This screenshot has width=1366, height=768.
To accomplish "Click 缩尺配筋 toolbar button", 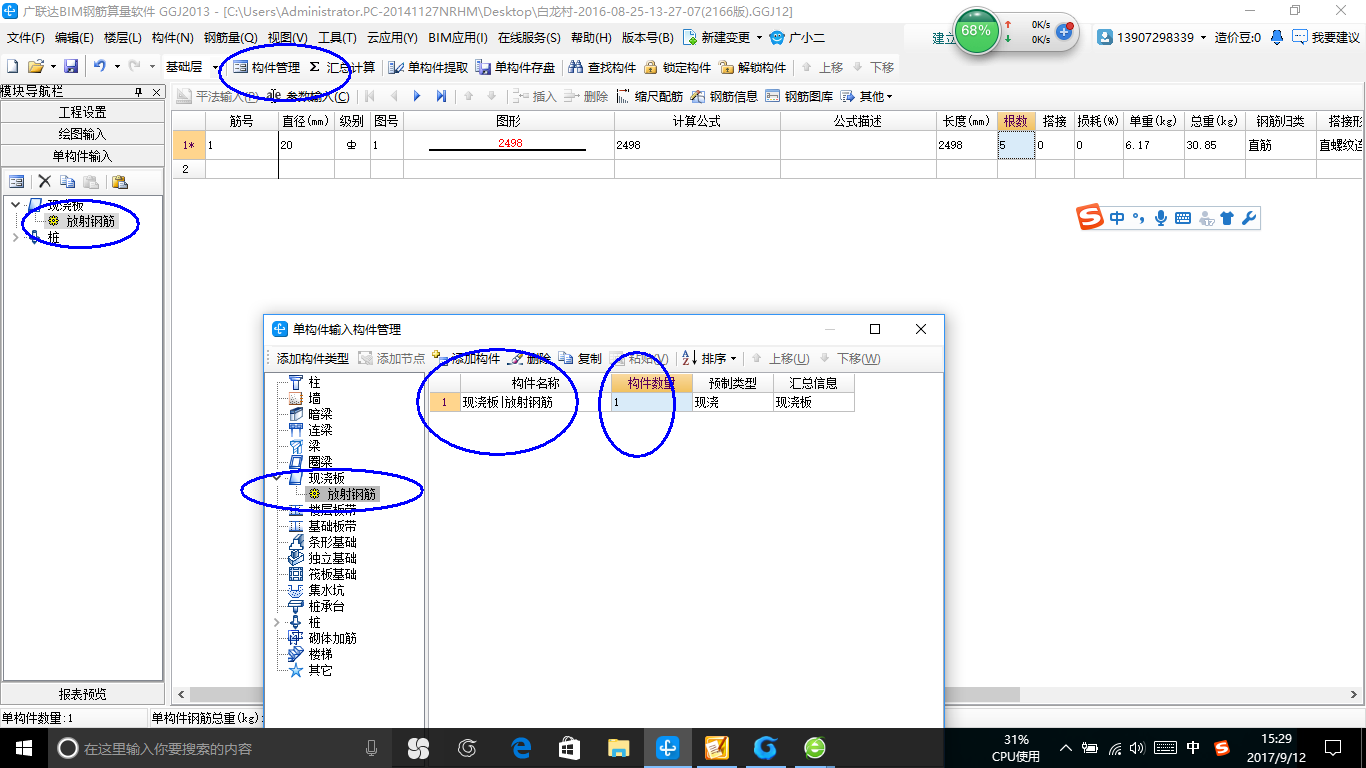I will coord(650,97).
